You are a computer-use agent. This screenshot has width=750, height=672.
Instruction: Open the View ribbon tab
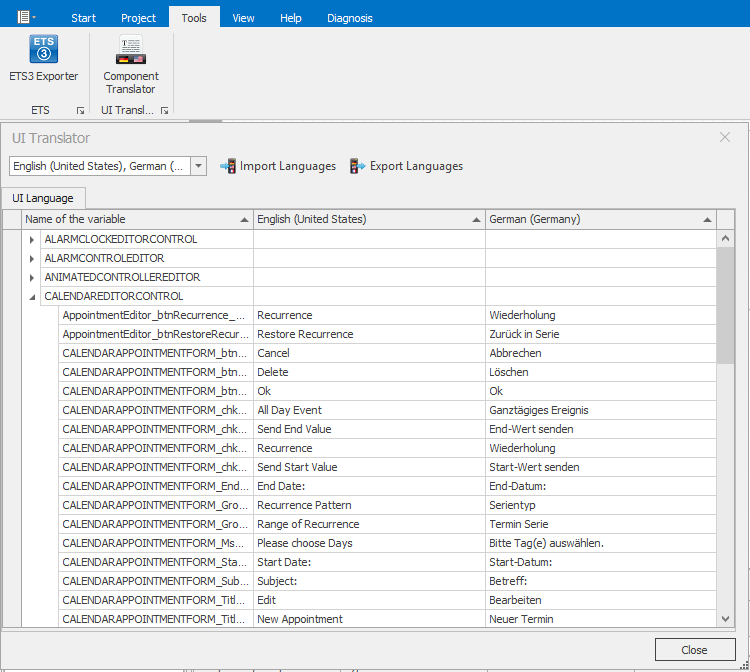click(243, 18)
